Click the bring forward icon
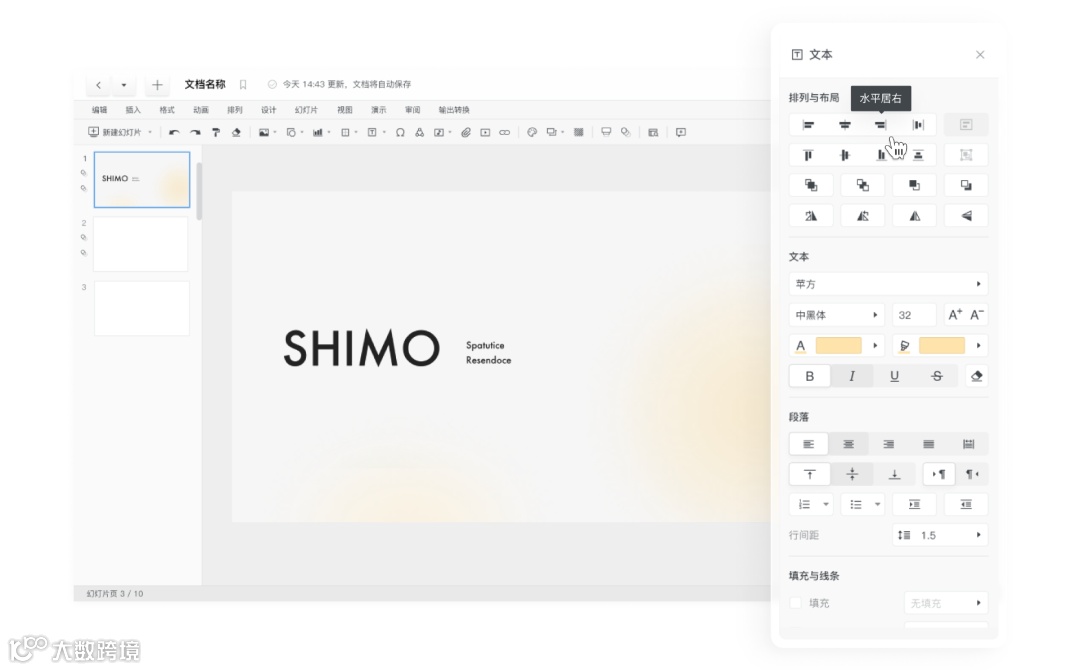 (914, 185)
